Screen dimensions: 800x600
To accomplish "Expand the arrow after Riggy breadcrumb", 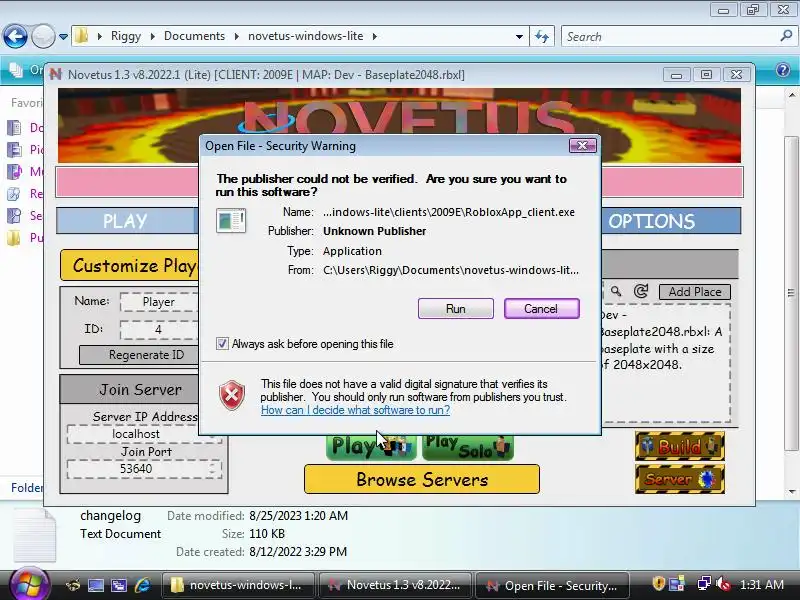I will [153, 36].
